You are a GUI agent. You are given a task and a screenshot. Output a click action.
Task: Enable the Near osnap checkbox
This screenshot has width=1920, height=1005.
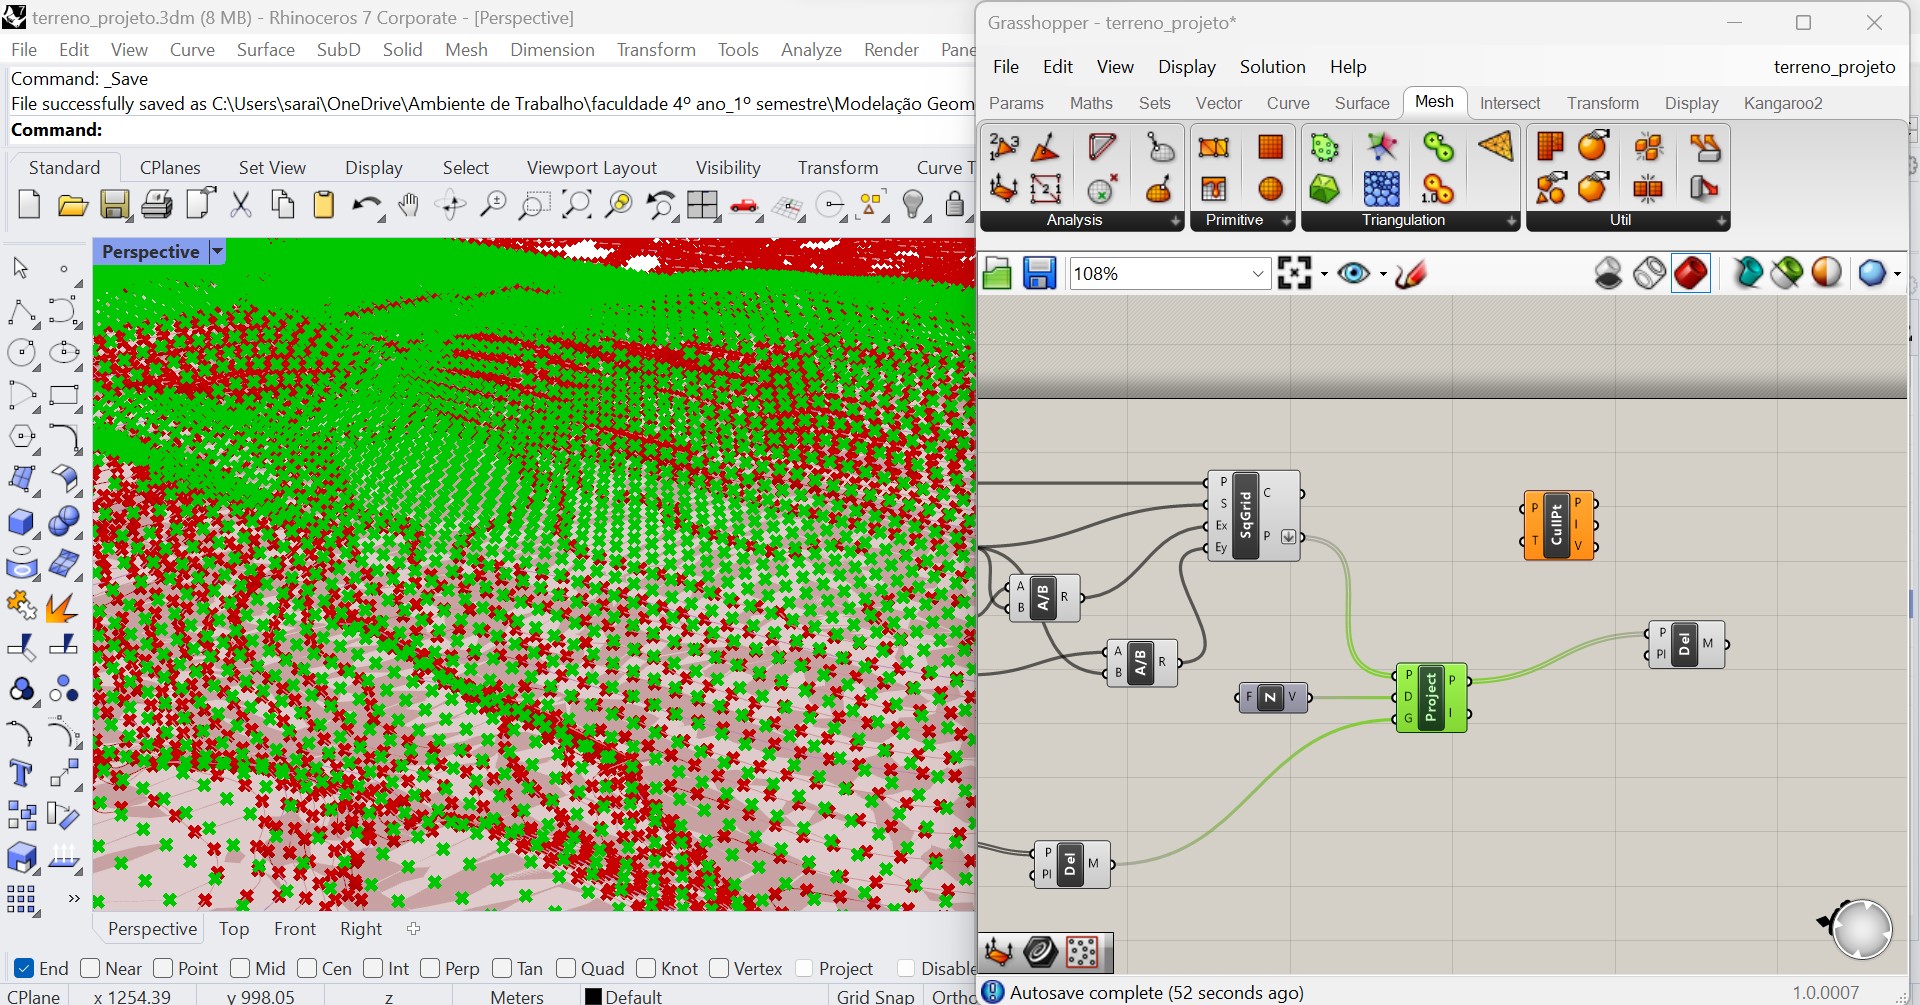click(x=90, y=968)
